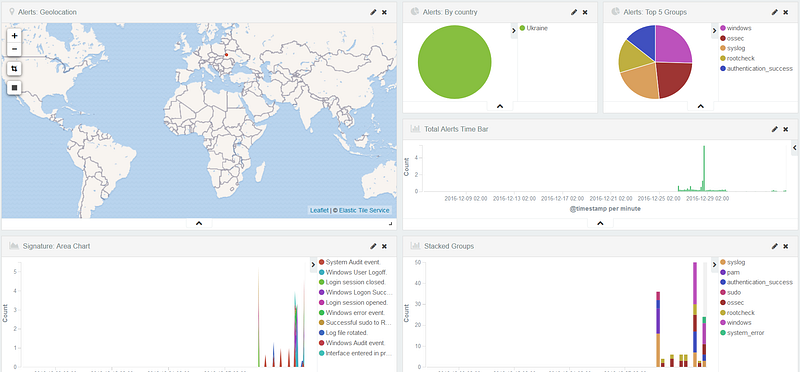Open the Geolocation panel spy chevron
Image resolution: width=800 pixels, height=372 pixels.
click(x=199, y=224)
